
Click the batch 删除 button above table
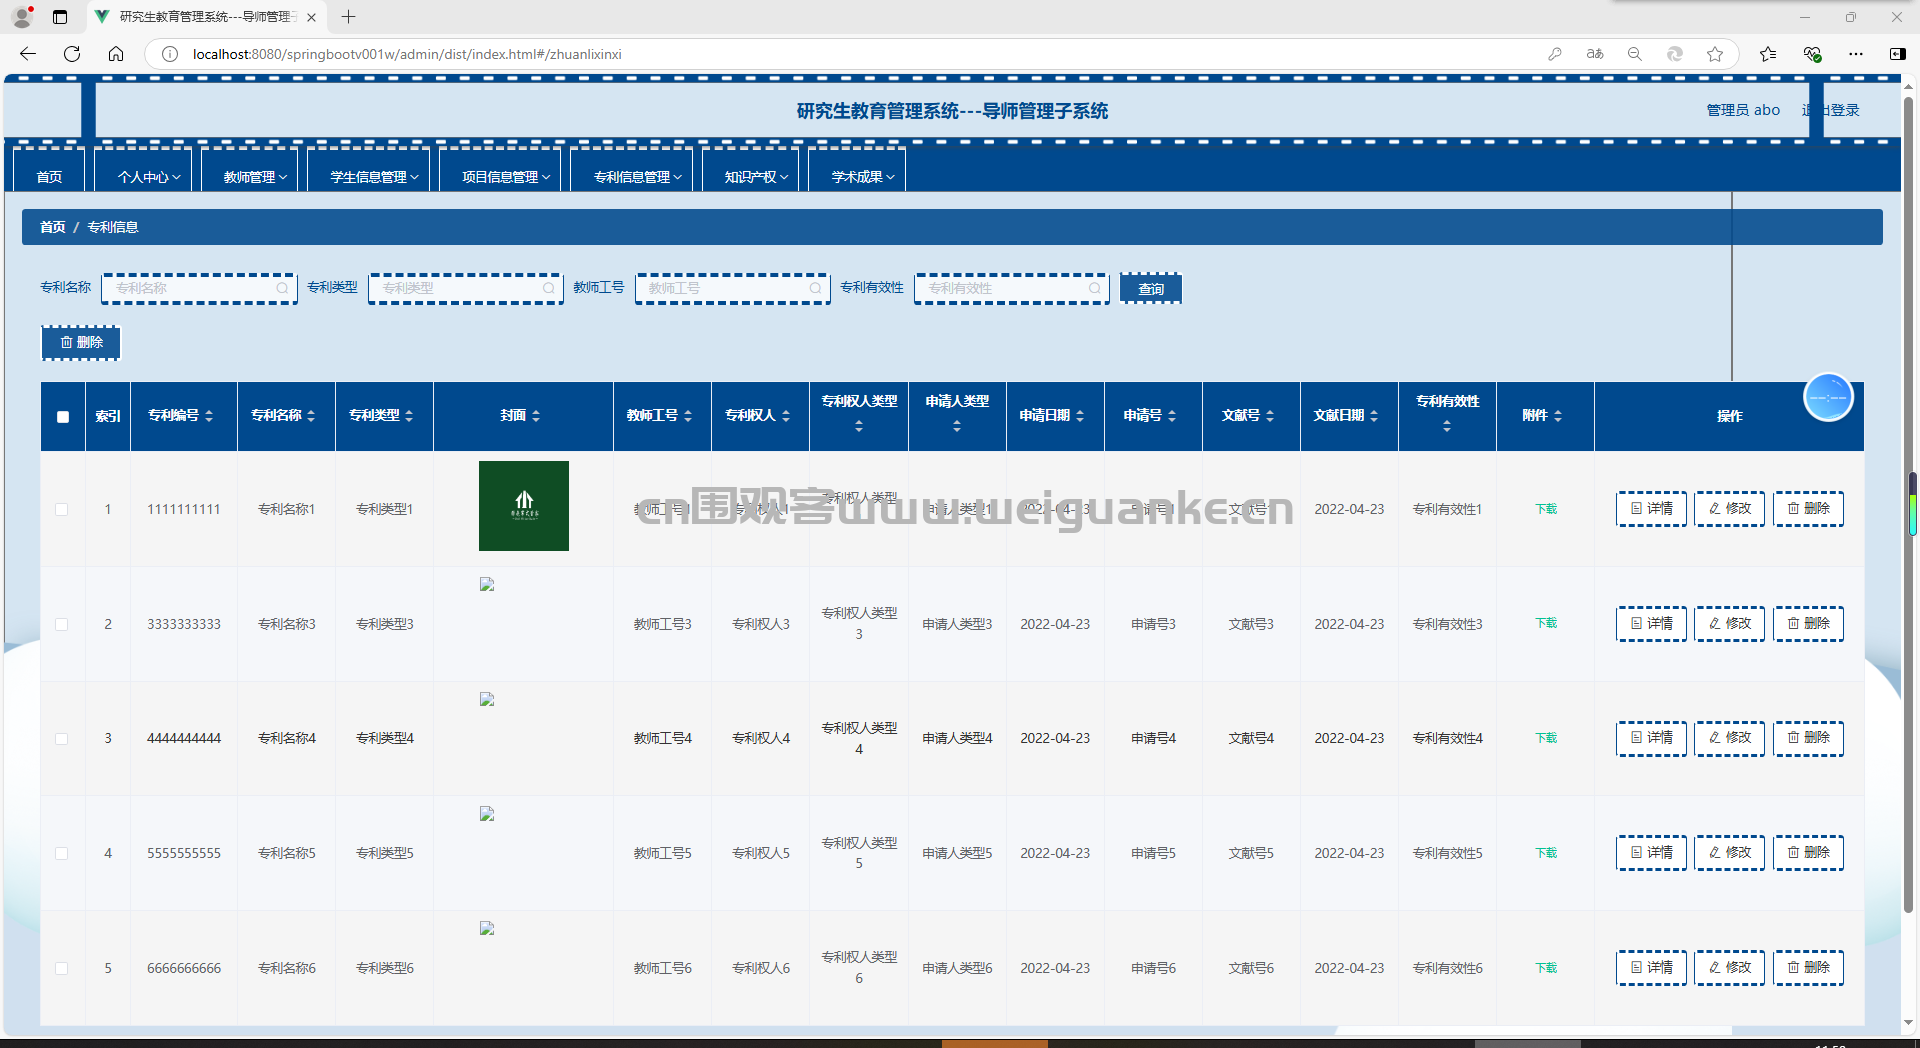(x=81, y=342)
